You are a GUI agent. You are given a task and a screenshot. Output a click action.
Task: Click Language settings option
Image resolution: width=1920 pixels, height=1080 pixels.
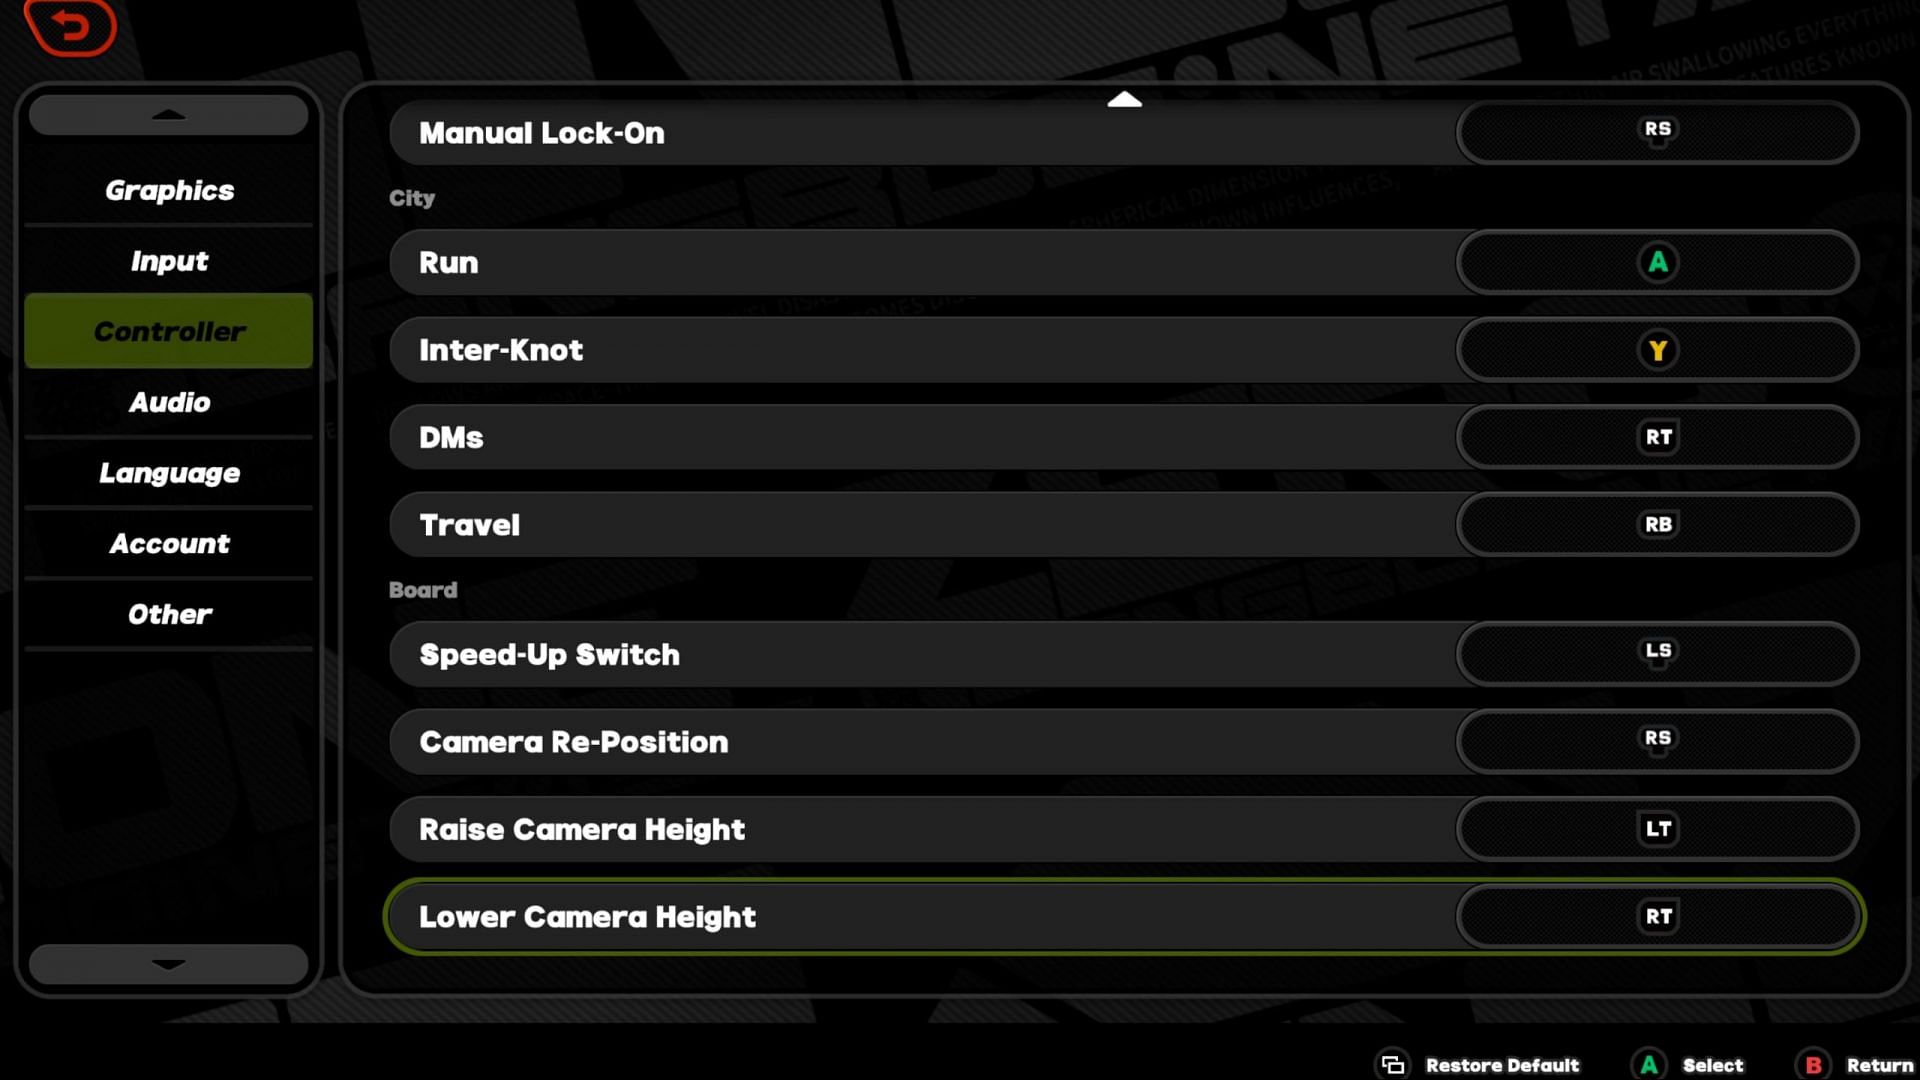coord(169,472)
